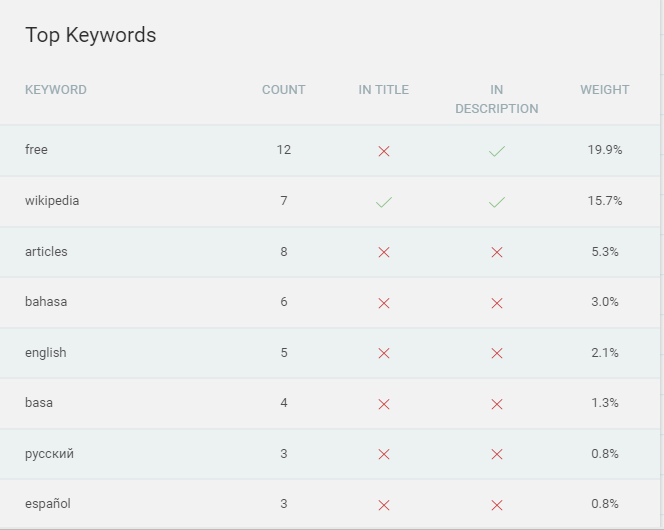This screenshot has width=664, height=530.
Task: Click the in-title X for english
Action: [384, 353]
